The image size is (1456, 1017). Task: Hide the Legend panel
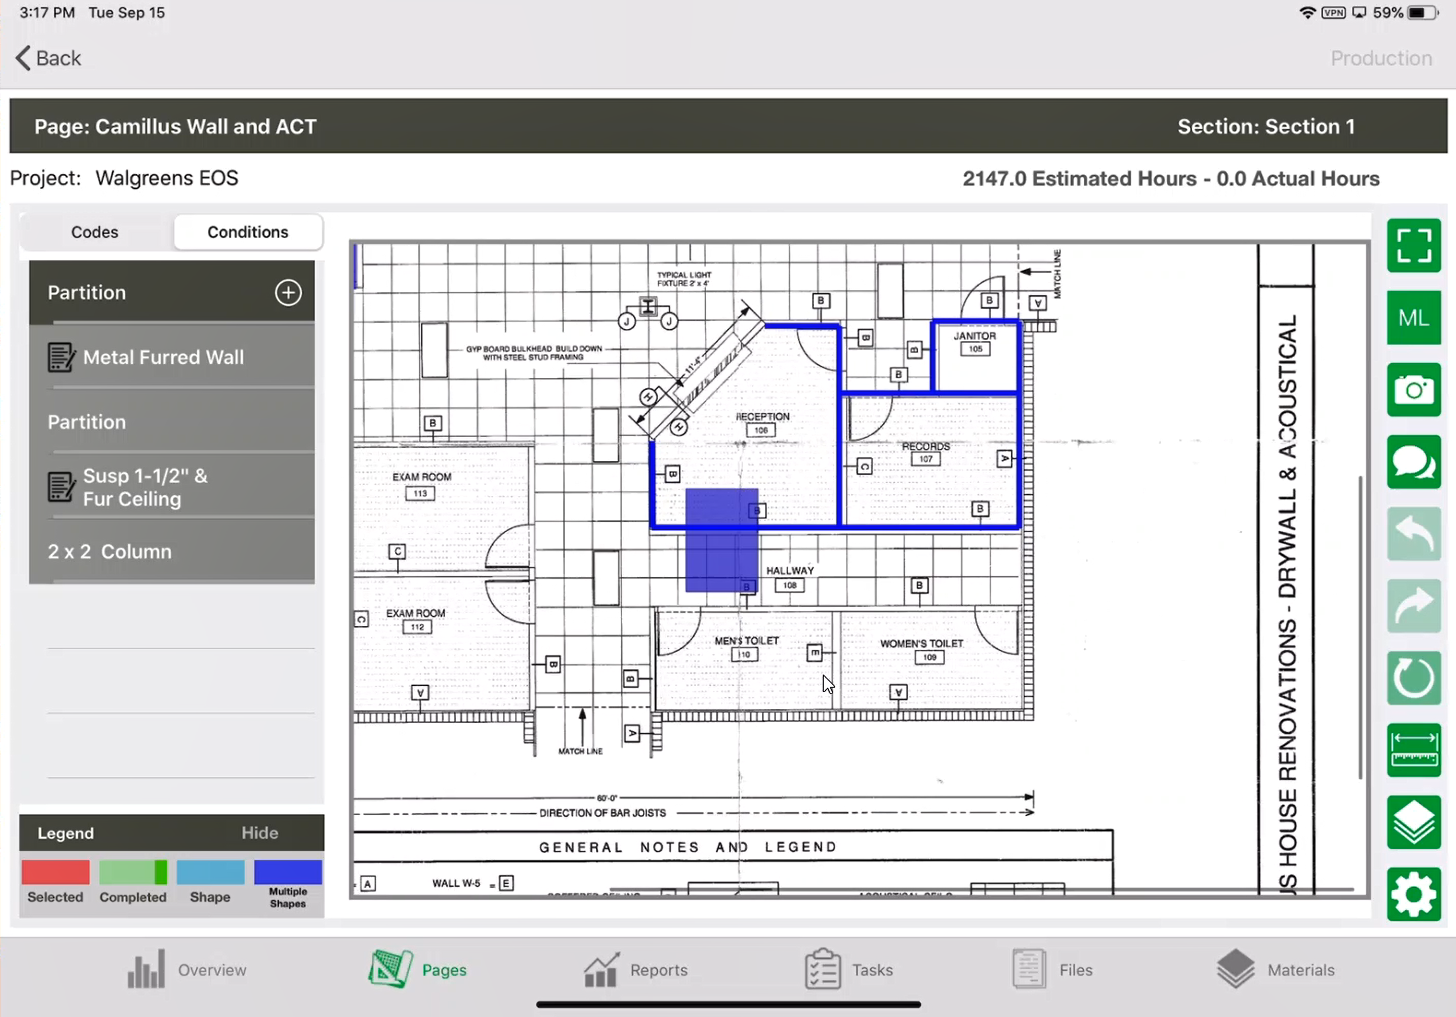pos(259,833)
